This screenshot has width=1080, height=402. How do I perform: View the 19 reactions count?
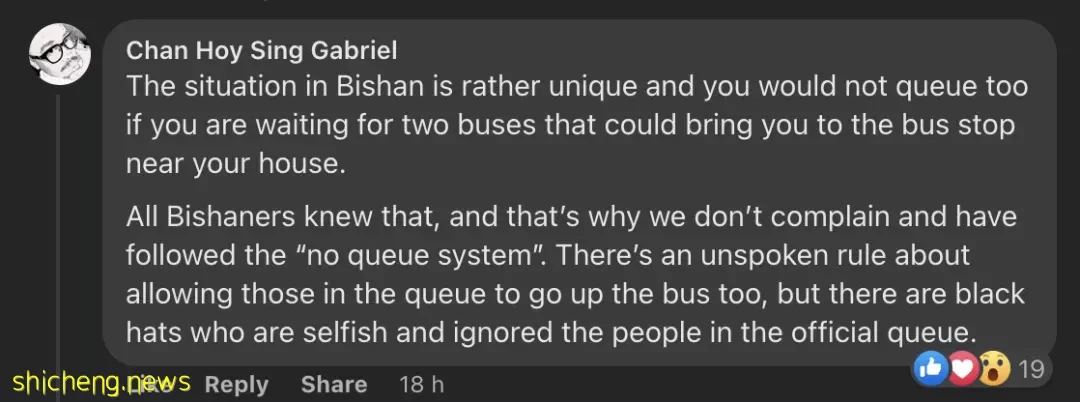pyautogui.click(x=1031, y=370)
